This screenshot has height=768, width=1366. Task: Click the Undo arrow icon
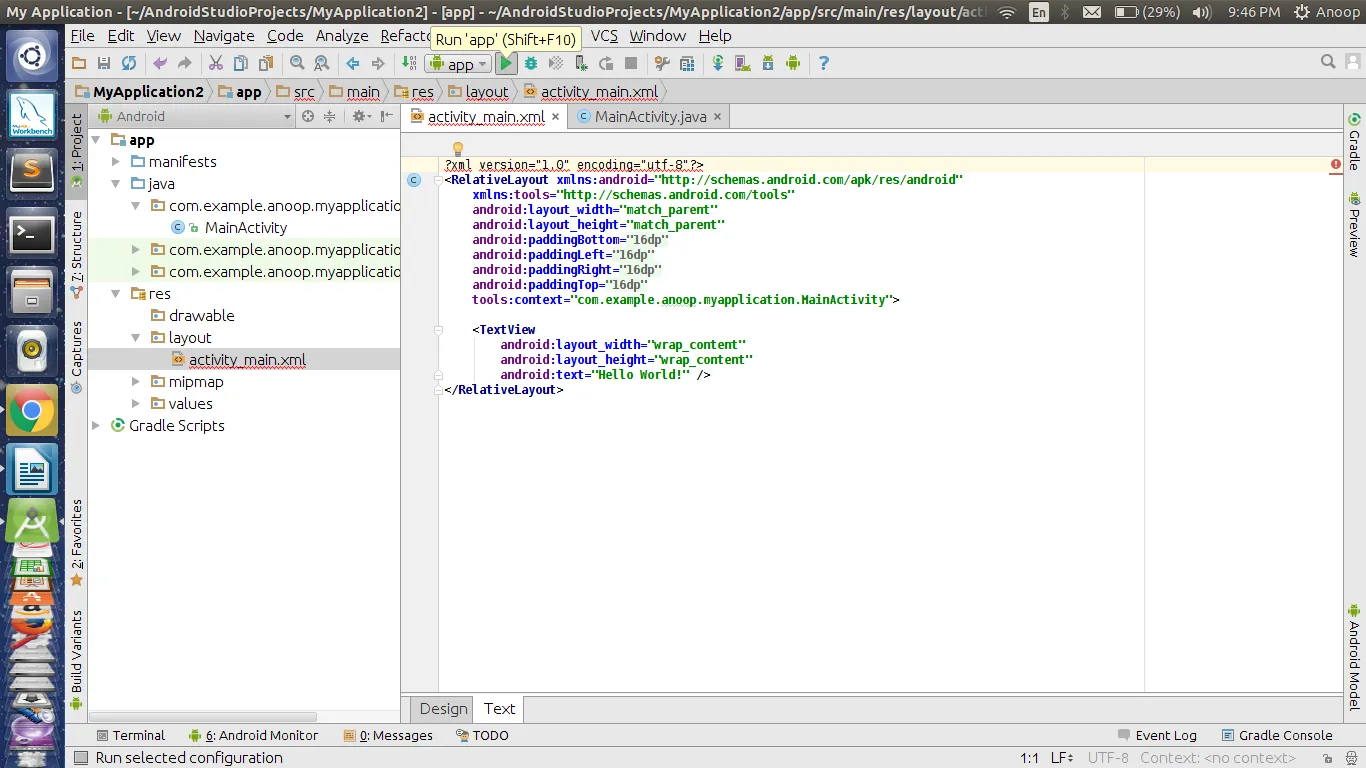coord(160,63)
